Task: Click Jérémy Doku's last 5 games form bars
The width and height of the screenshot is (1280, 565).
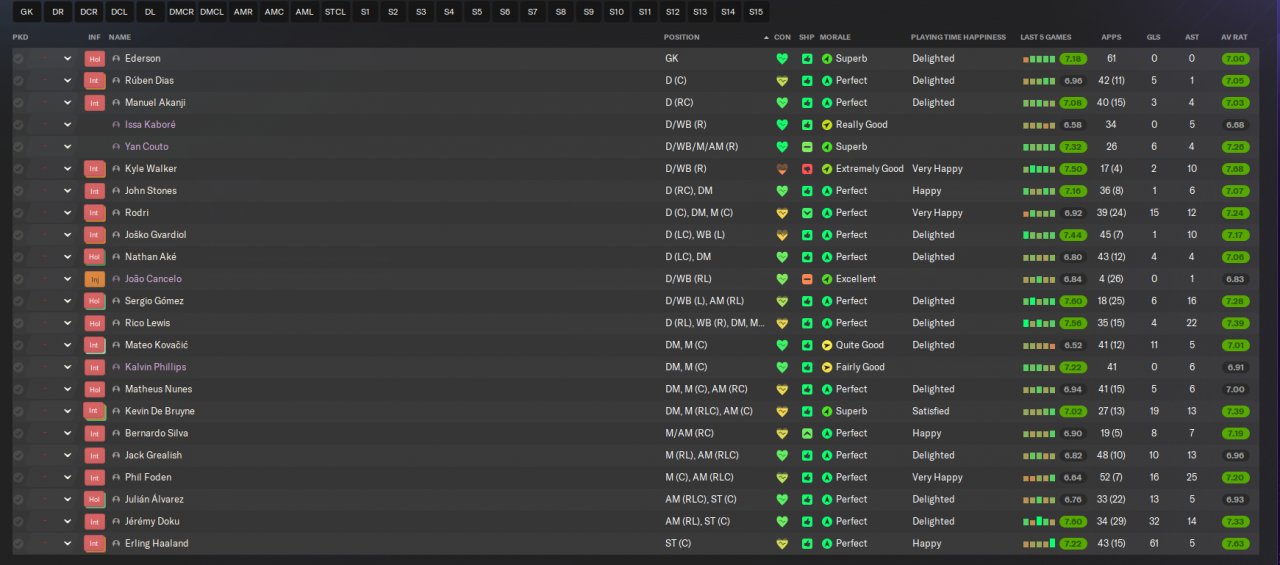Action: (x=1039, y=521)
